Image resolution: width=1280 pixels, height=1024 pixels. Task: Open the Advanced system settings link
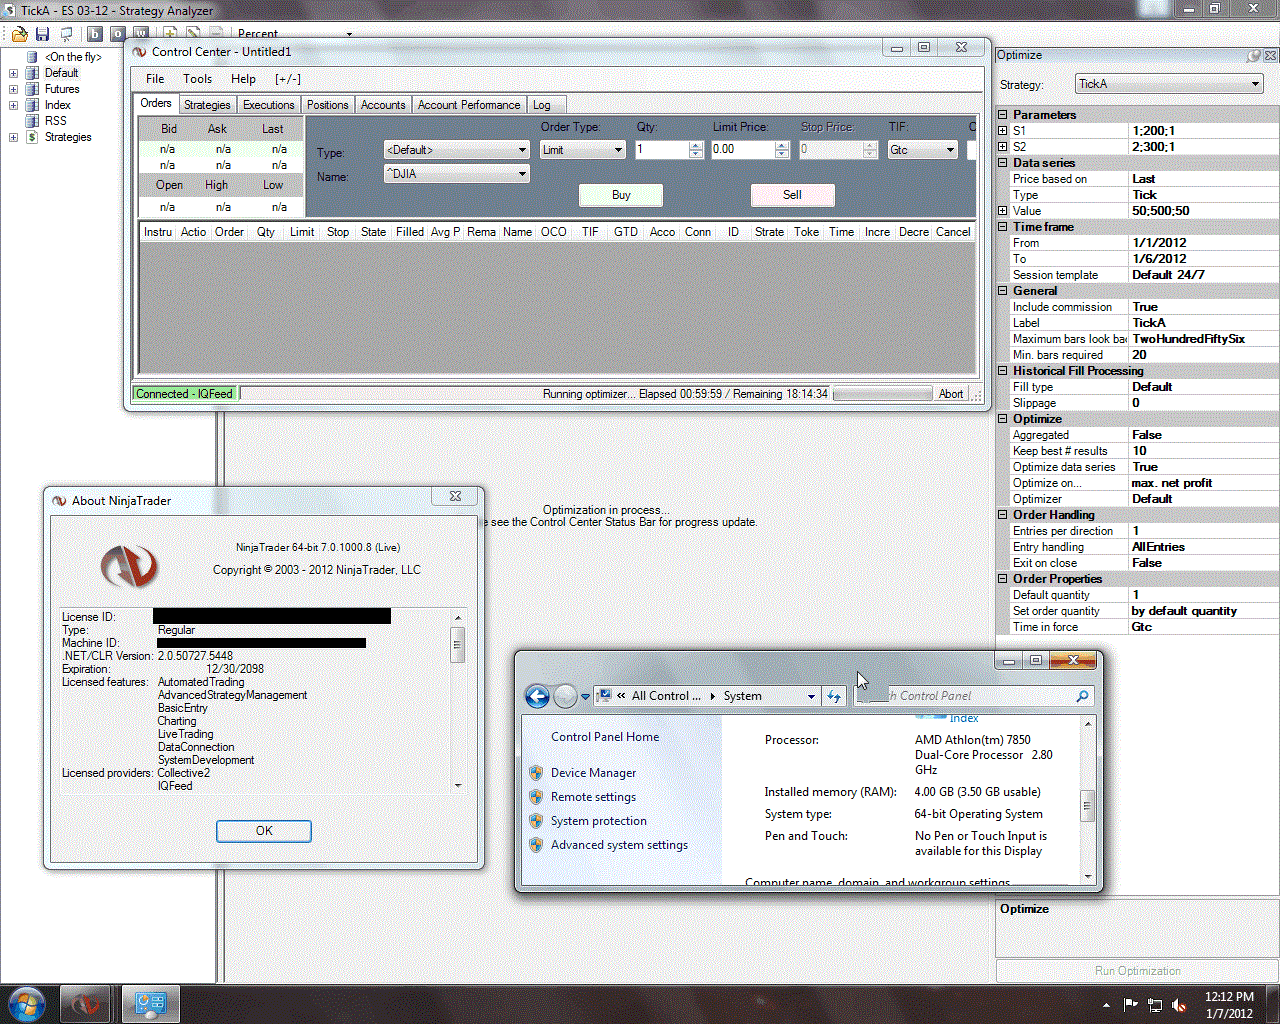click(x=619, y=845)
